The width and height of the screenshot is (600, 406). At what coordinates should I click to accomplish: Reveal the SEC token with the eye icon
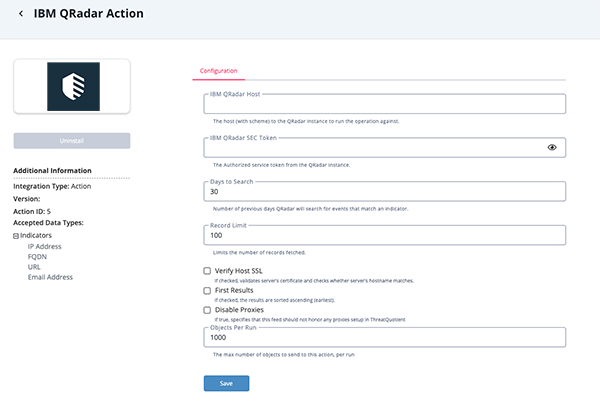pos(552,147)
